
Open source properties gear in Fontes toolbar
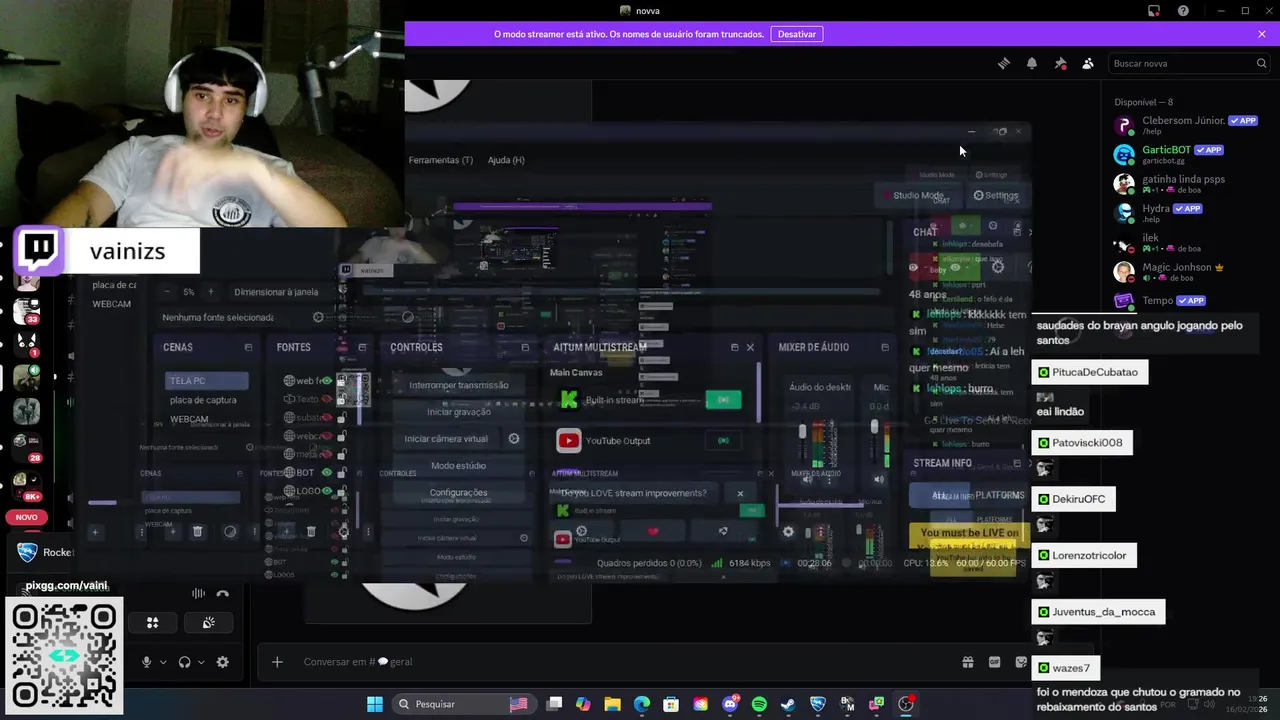pos(343,532)
